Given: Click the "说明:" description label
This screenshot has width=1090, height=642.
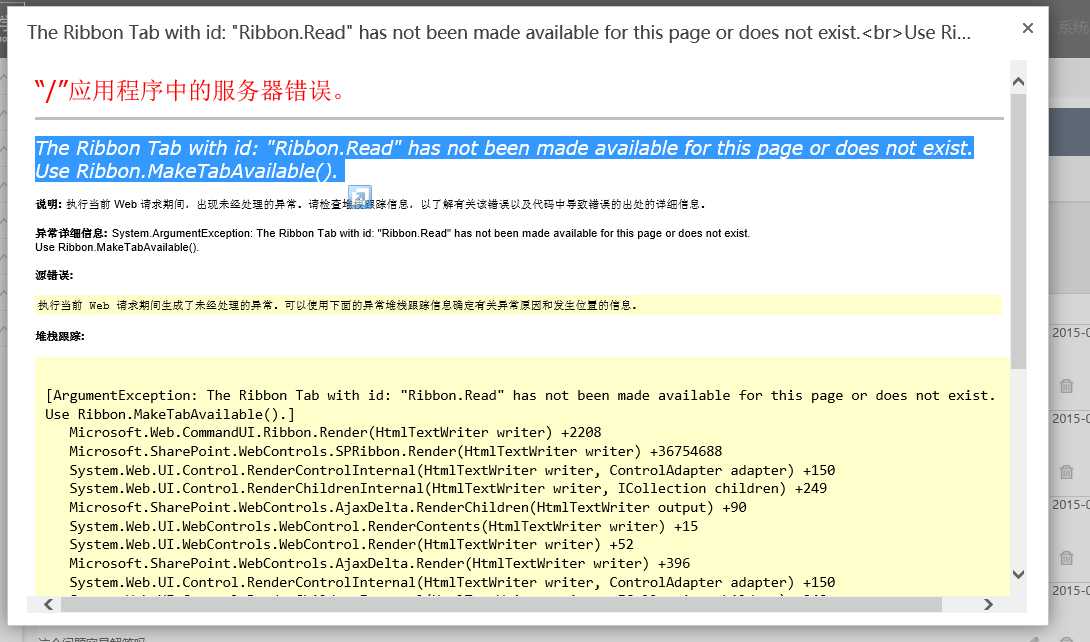Looking at the screenshot, I should (49, 204).
